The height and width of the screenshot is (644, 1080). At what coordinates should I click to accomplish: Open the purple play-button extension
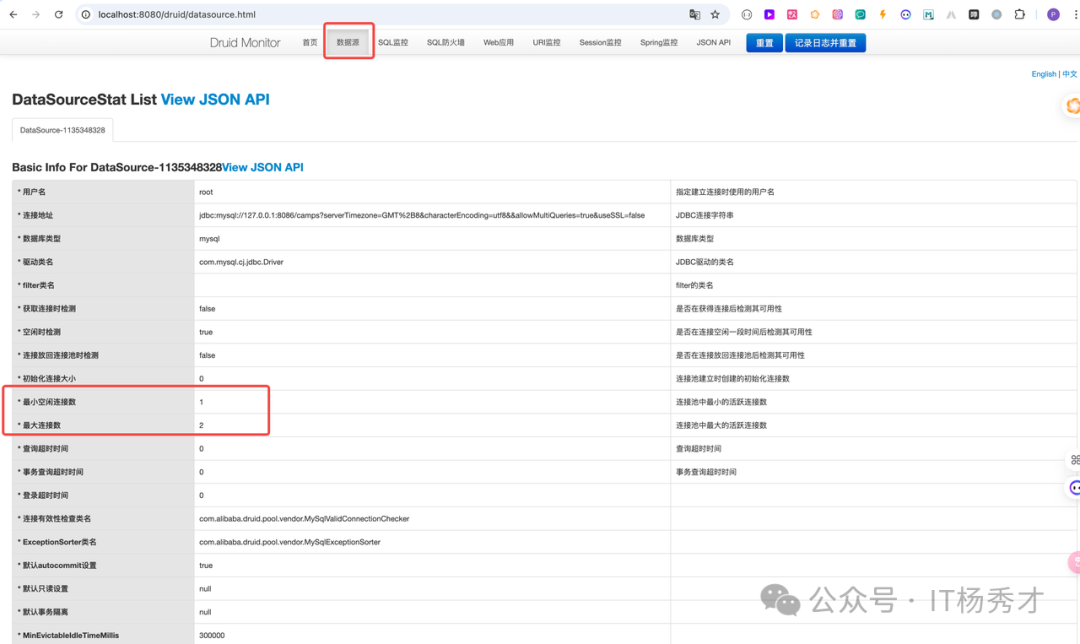[x=769, y=14]
